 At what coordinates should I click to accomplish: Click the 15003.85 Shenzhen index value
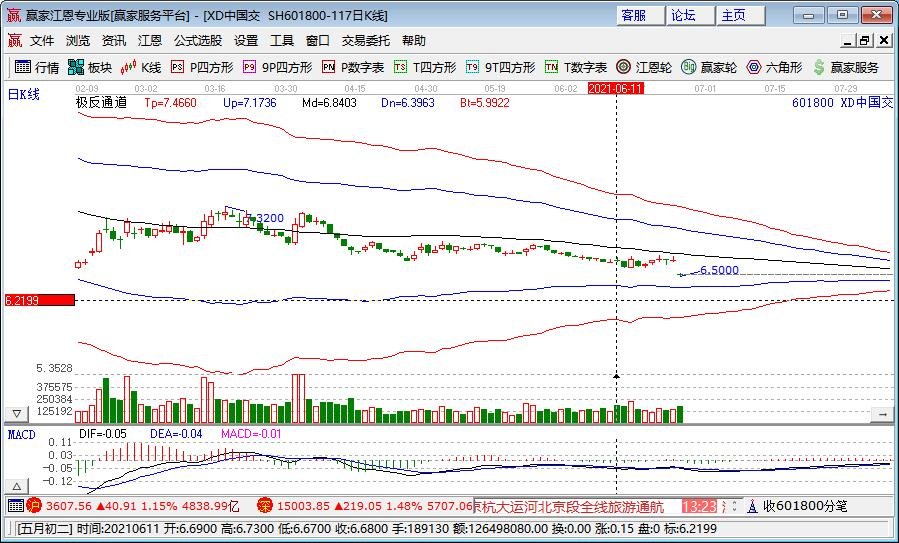pos(304,506)
